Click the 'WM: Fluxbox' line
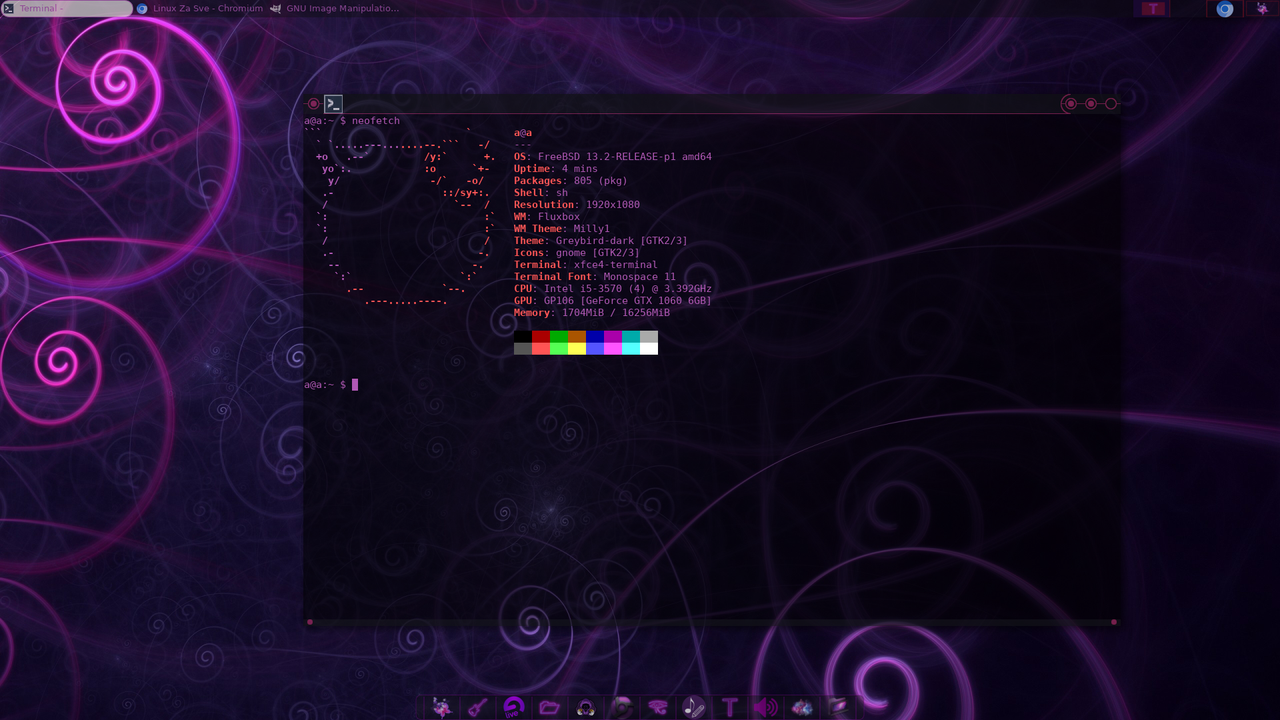 547,217
